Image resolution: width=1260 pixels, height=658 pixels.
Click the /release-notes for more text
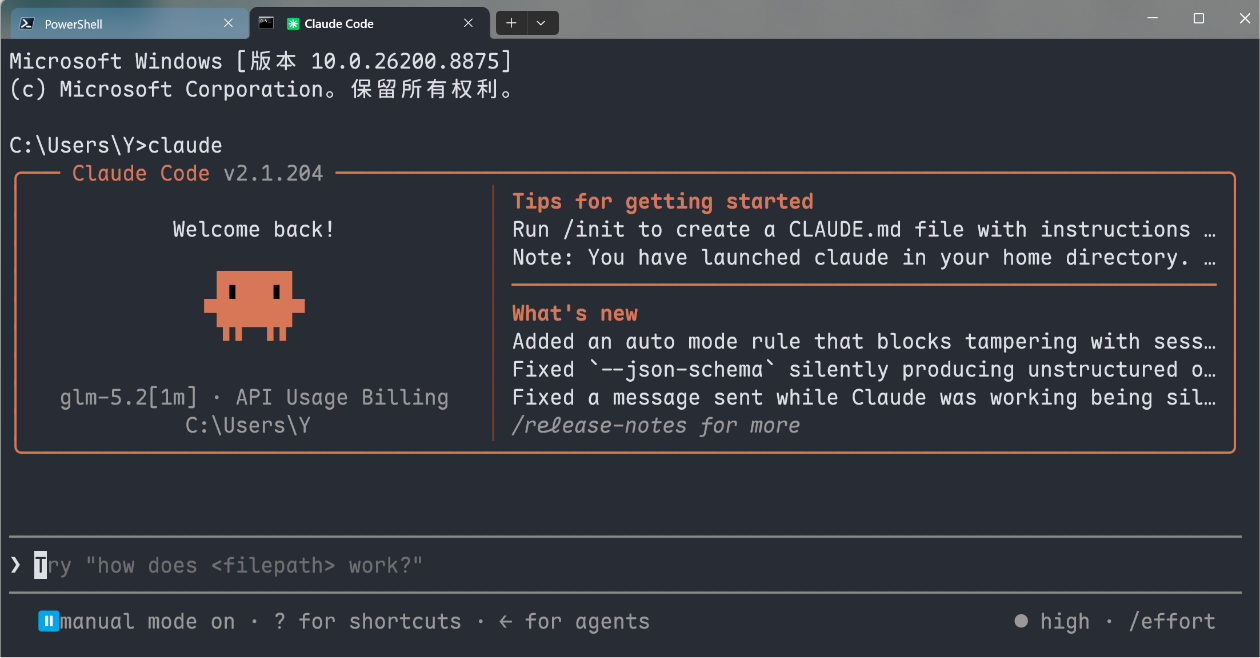[x=656, y=426]
